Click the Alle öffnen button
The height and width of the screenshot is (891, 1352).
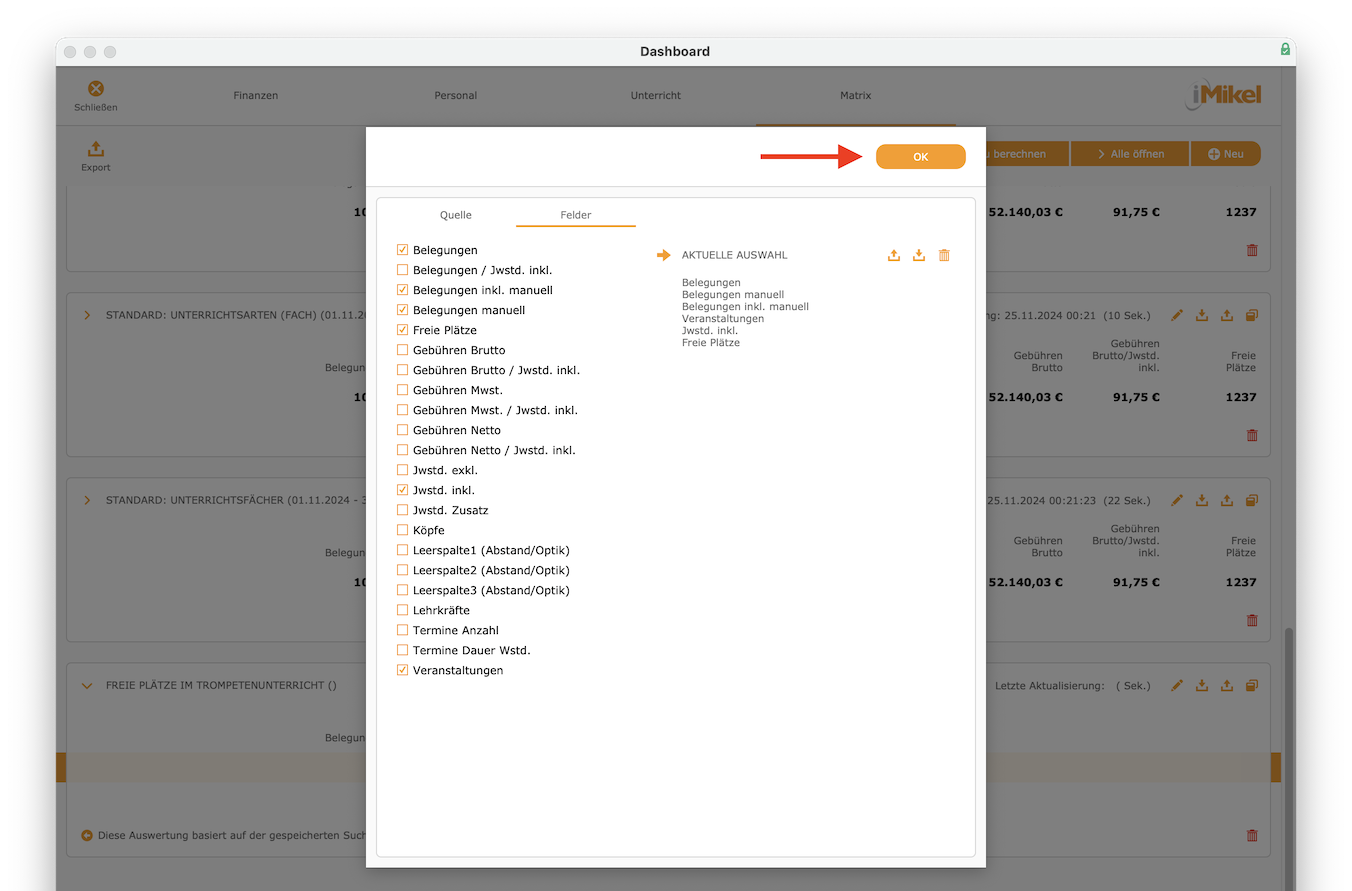[1130, 154]
